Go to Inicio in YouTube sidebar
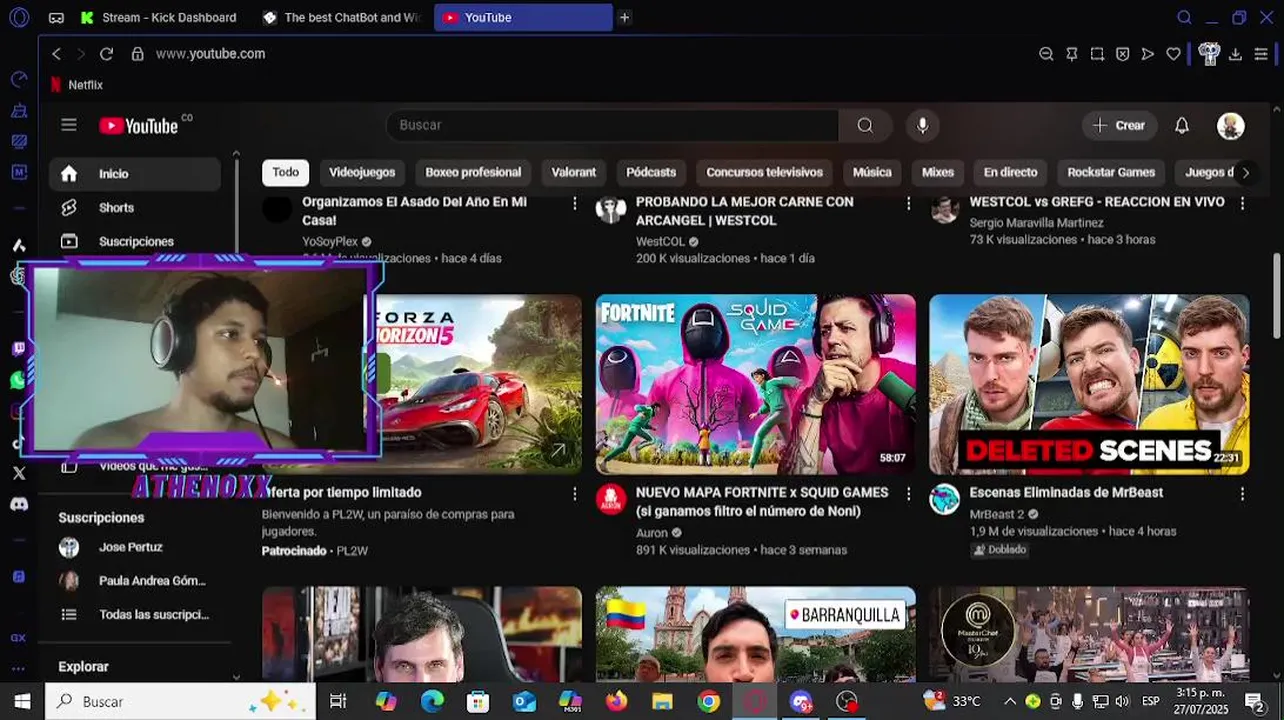Viewport: 1284px width, 720px height. pos(135,174)
